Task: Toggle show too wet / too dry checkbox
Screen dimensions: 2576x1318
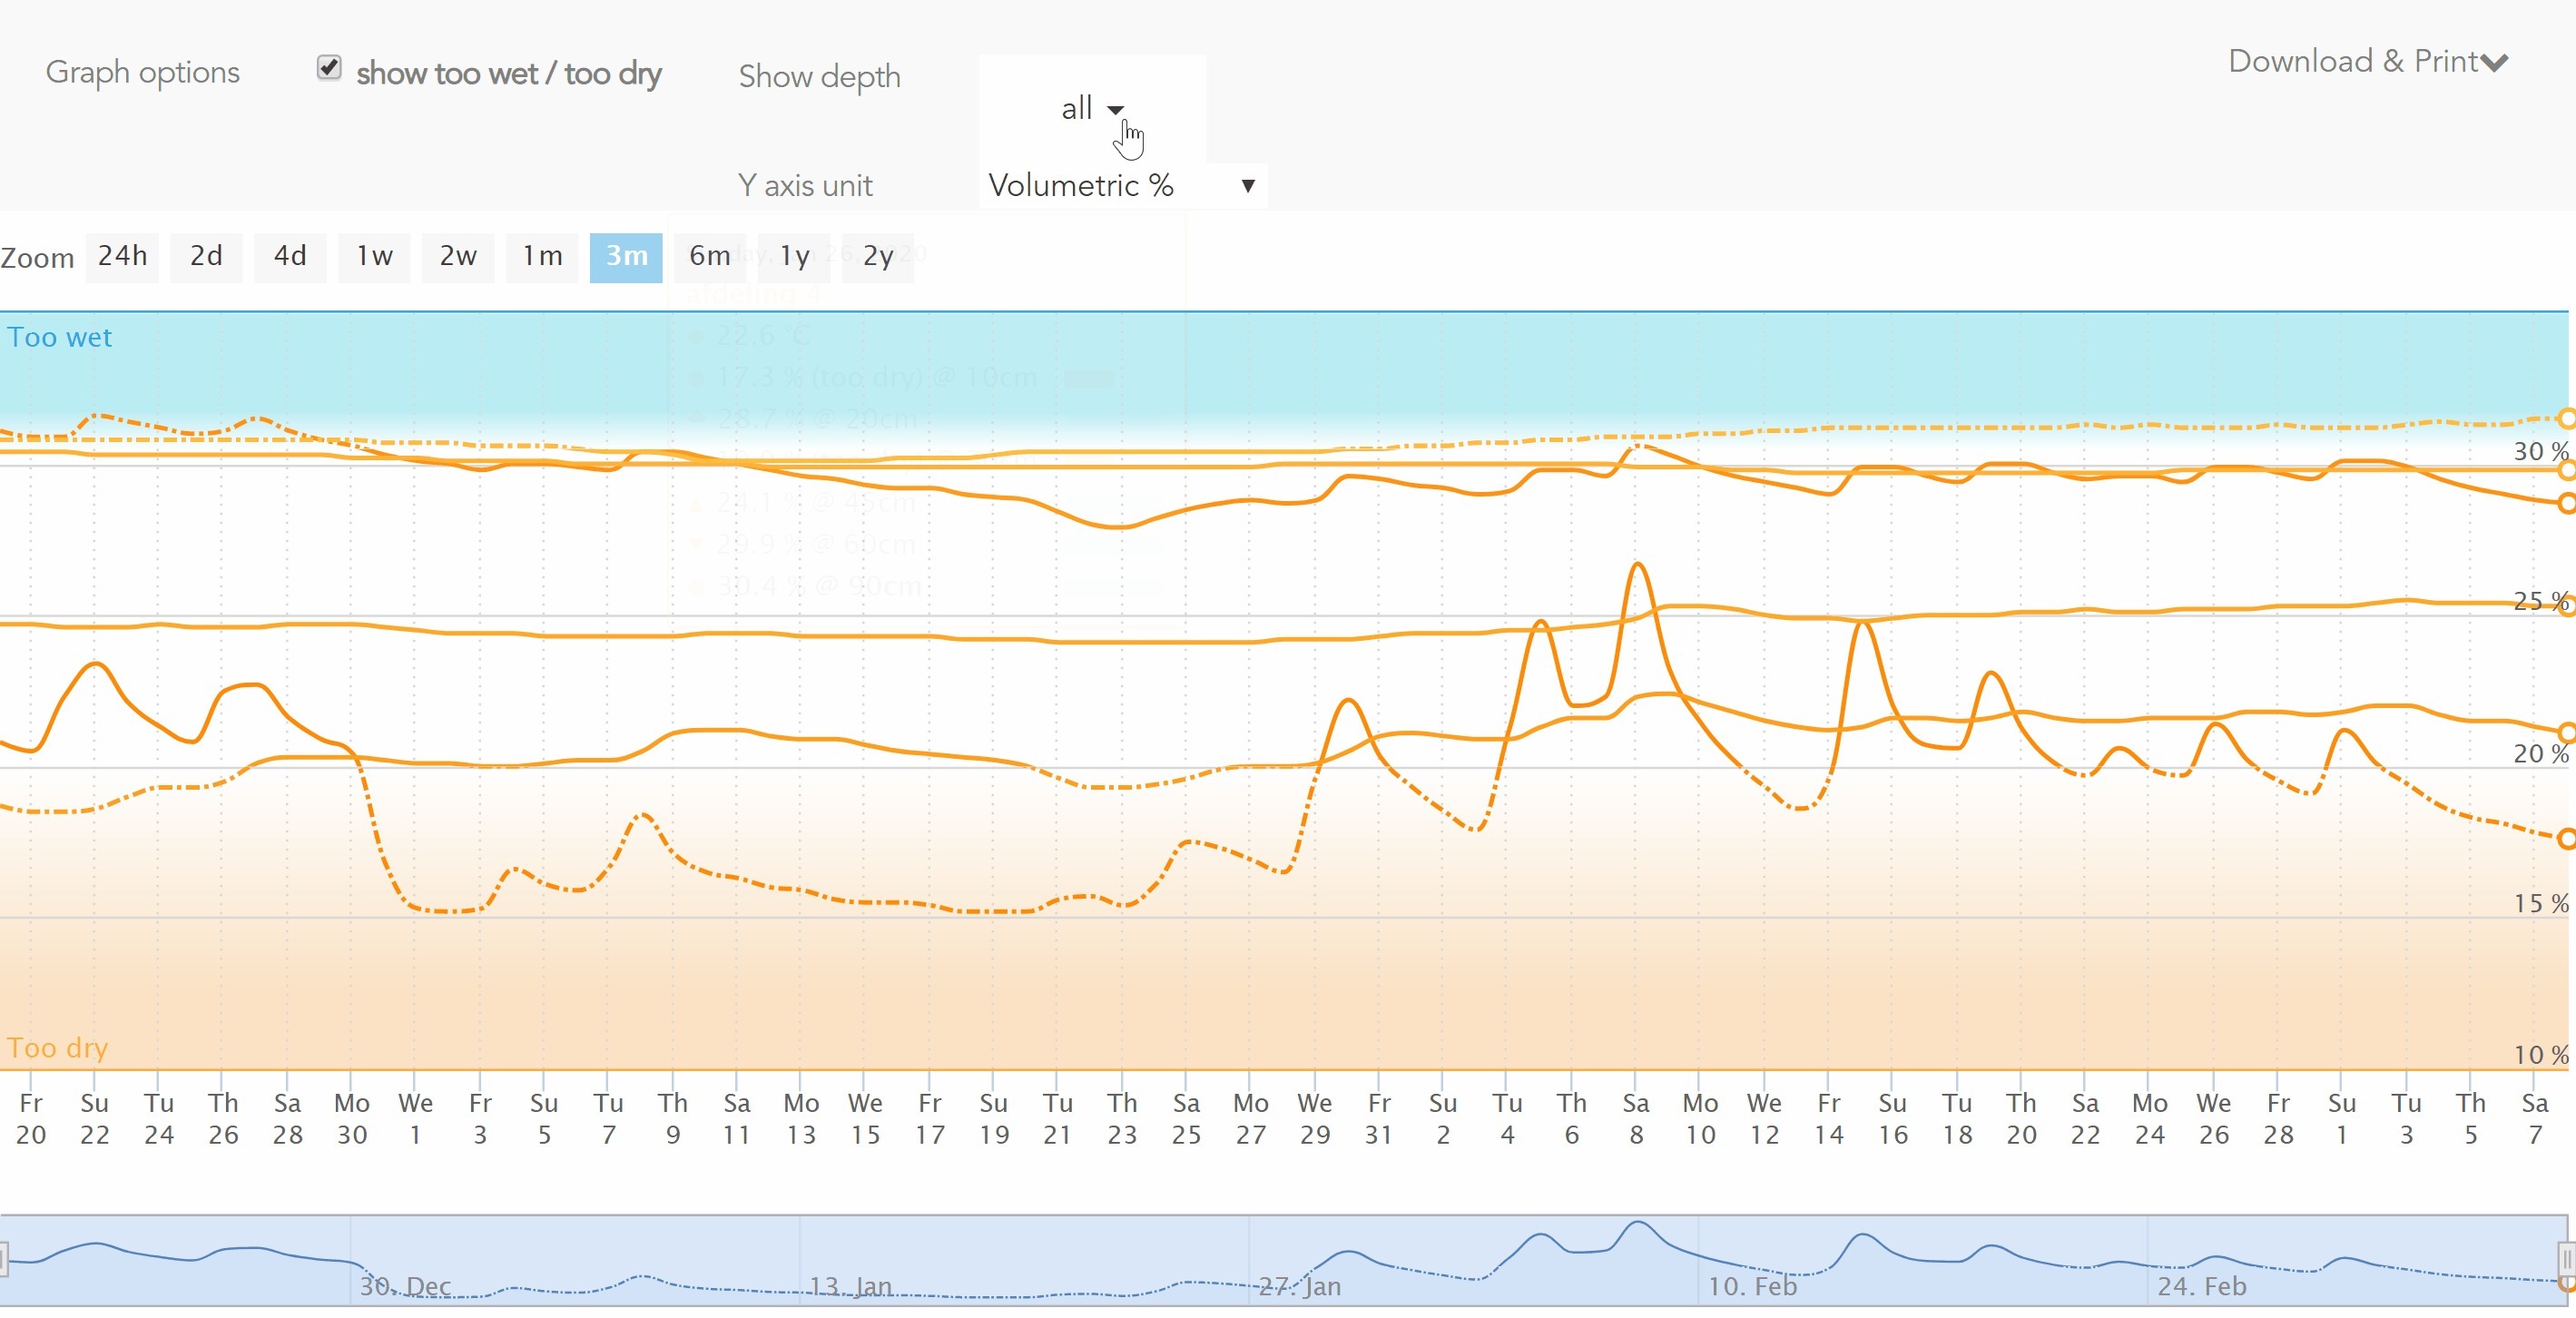Action: 329,68
